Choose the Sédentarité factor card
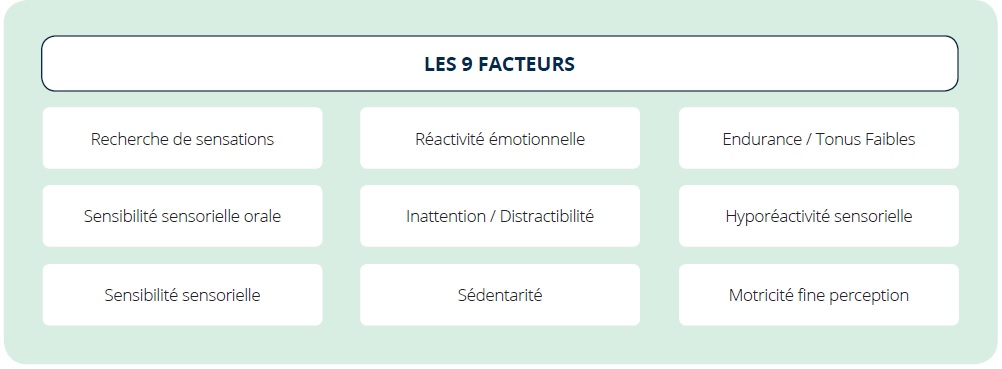1002x369 pixels. 500,295
